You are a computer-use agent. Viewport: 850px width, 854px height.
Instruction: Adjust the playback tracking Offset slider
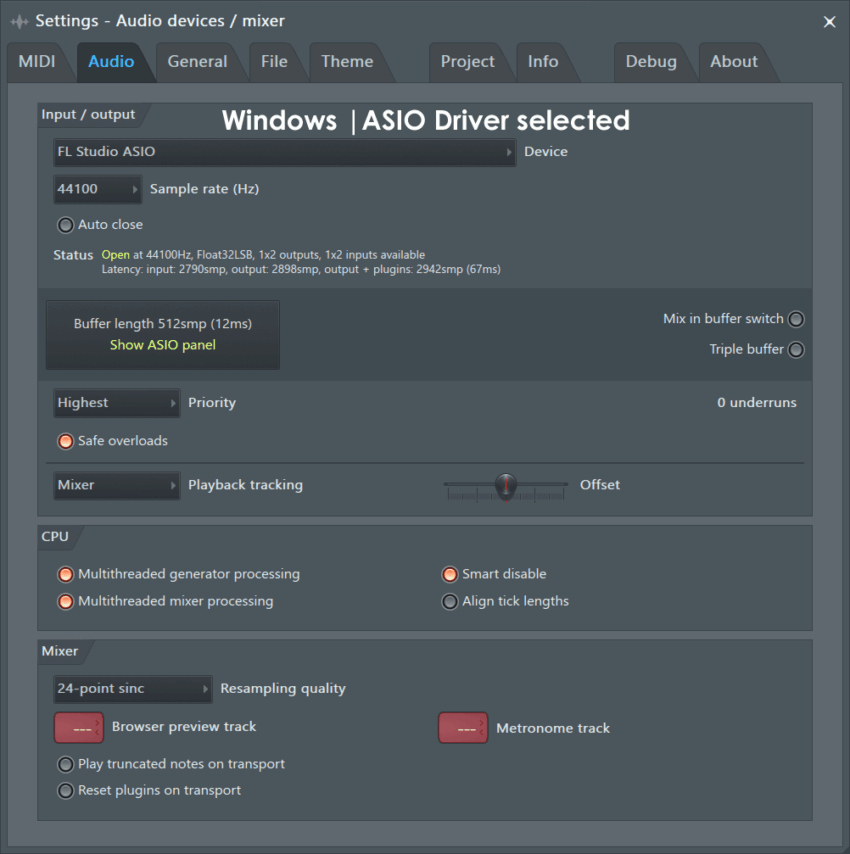pos(505,485)
